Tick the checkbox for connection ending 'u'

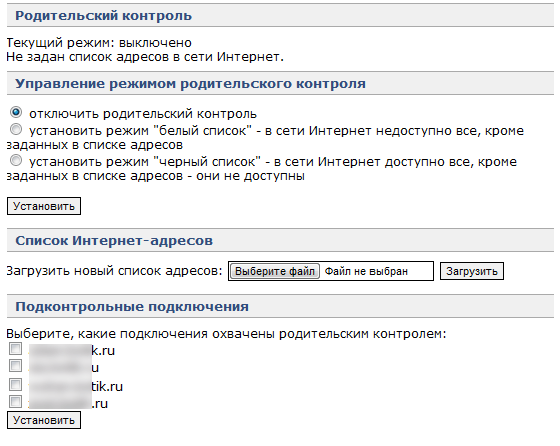point(15,366)
